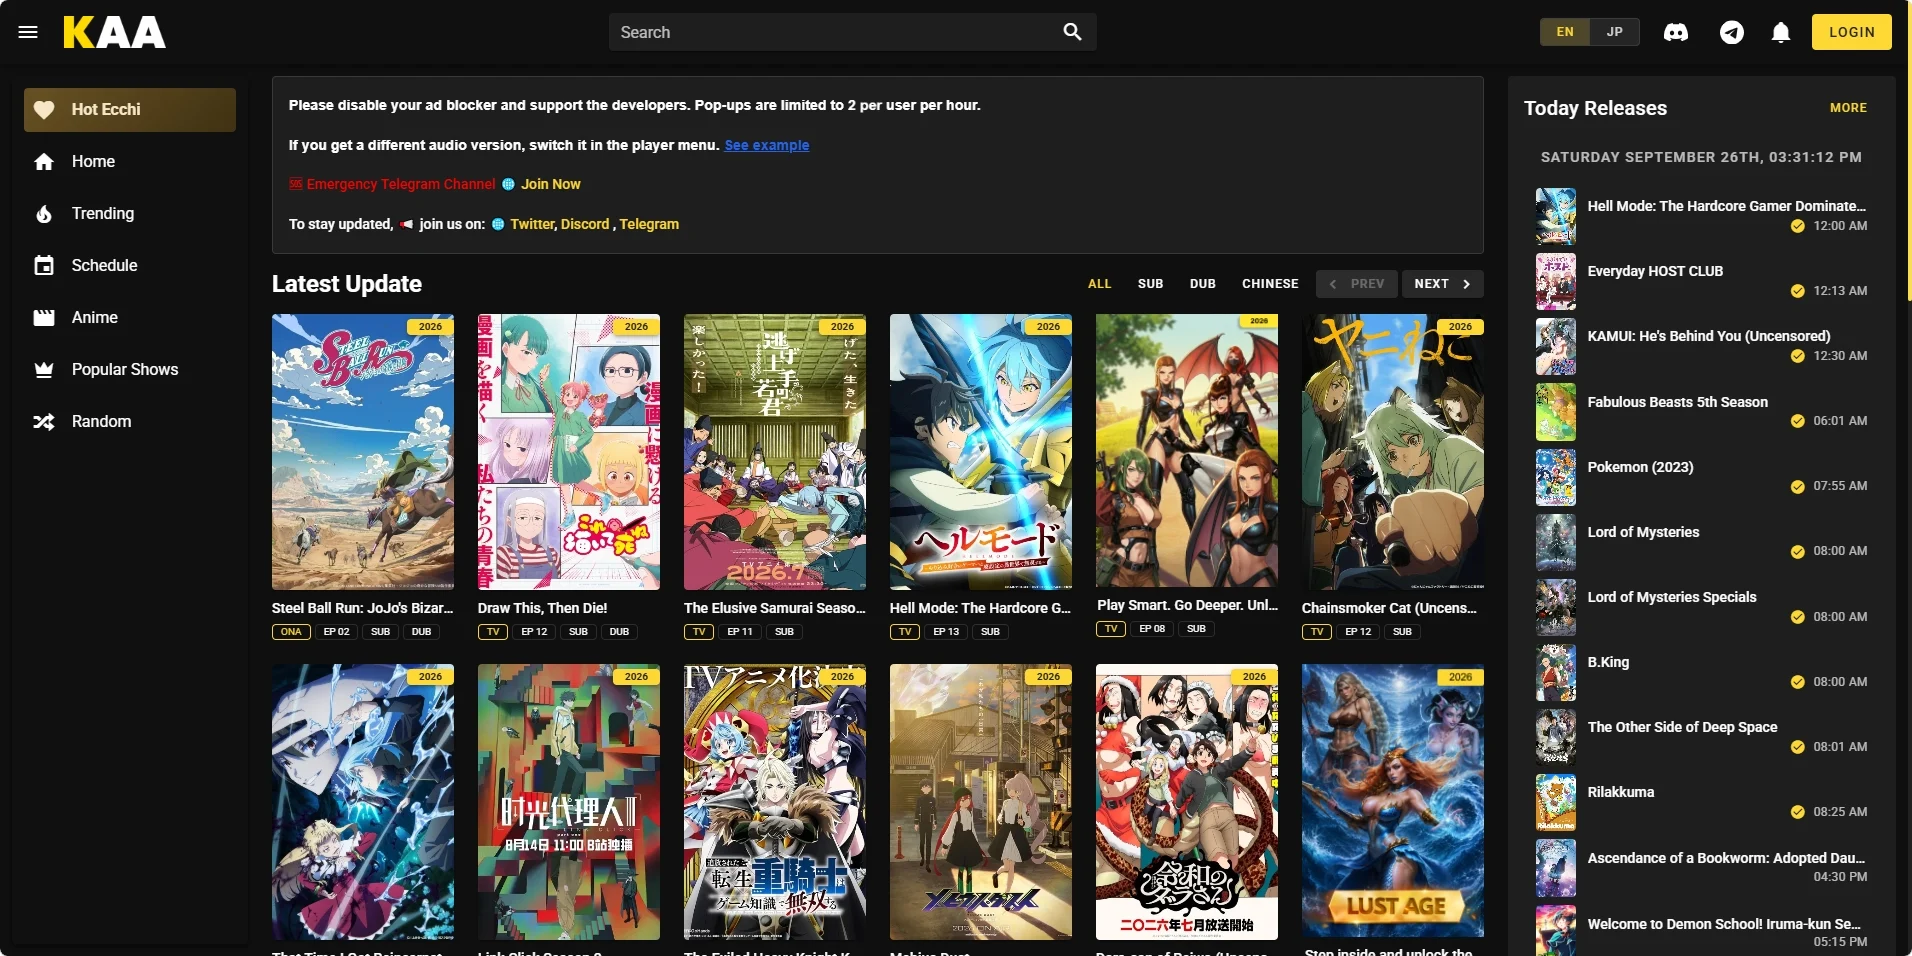This screenshot has height=956, width=1912.
Task: Open Rilakkuma release entry
Action: 1702,802
